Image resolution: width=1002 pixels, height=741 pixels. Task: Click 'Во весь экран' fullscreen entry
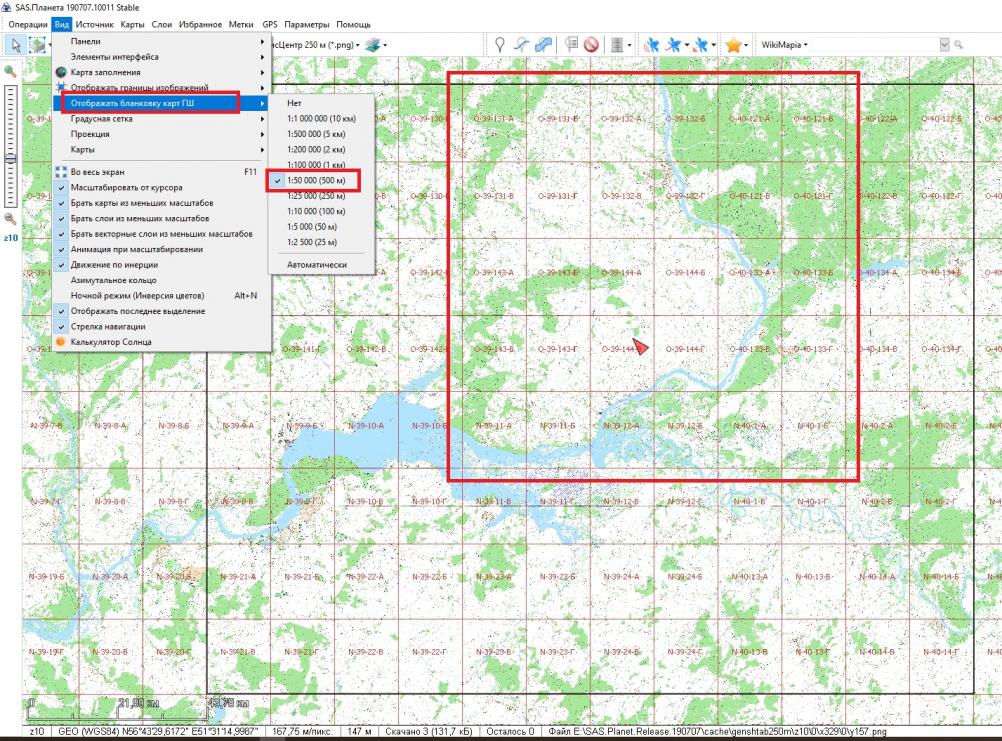[x=97, y=172]
